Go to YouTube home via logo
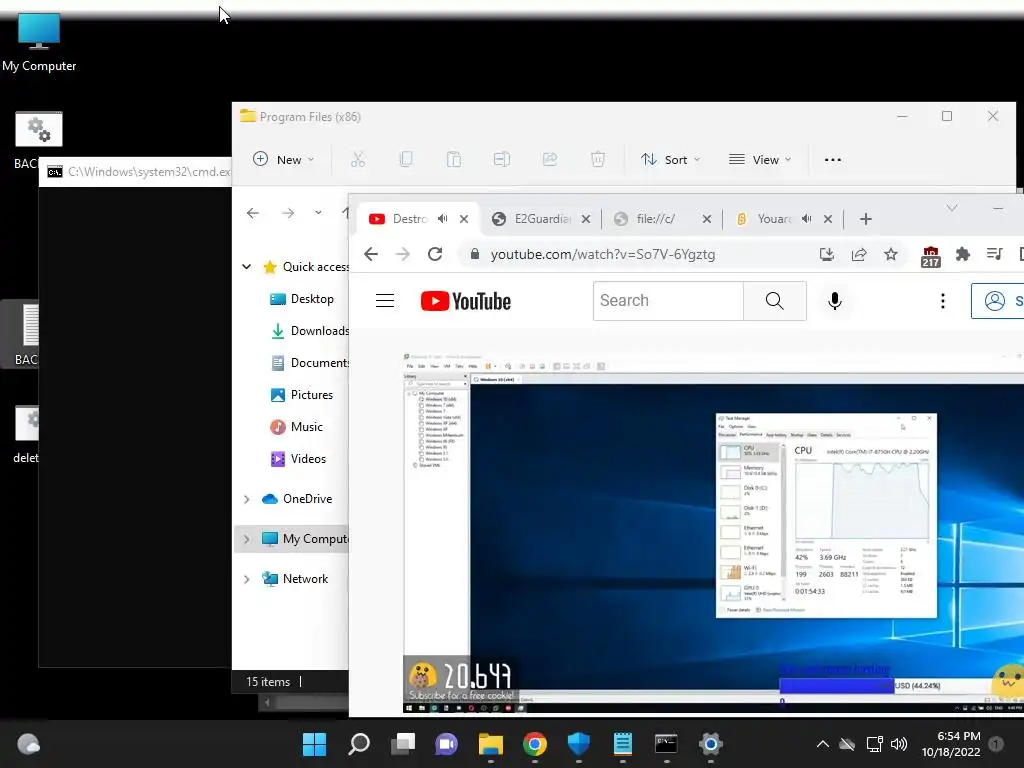 click(x=466, y=301)
